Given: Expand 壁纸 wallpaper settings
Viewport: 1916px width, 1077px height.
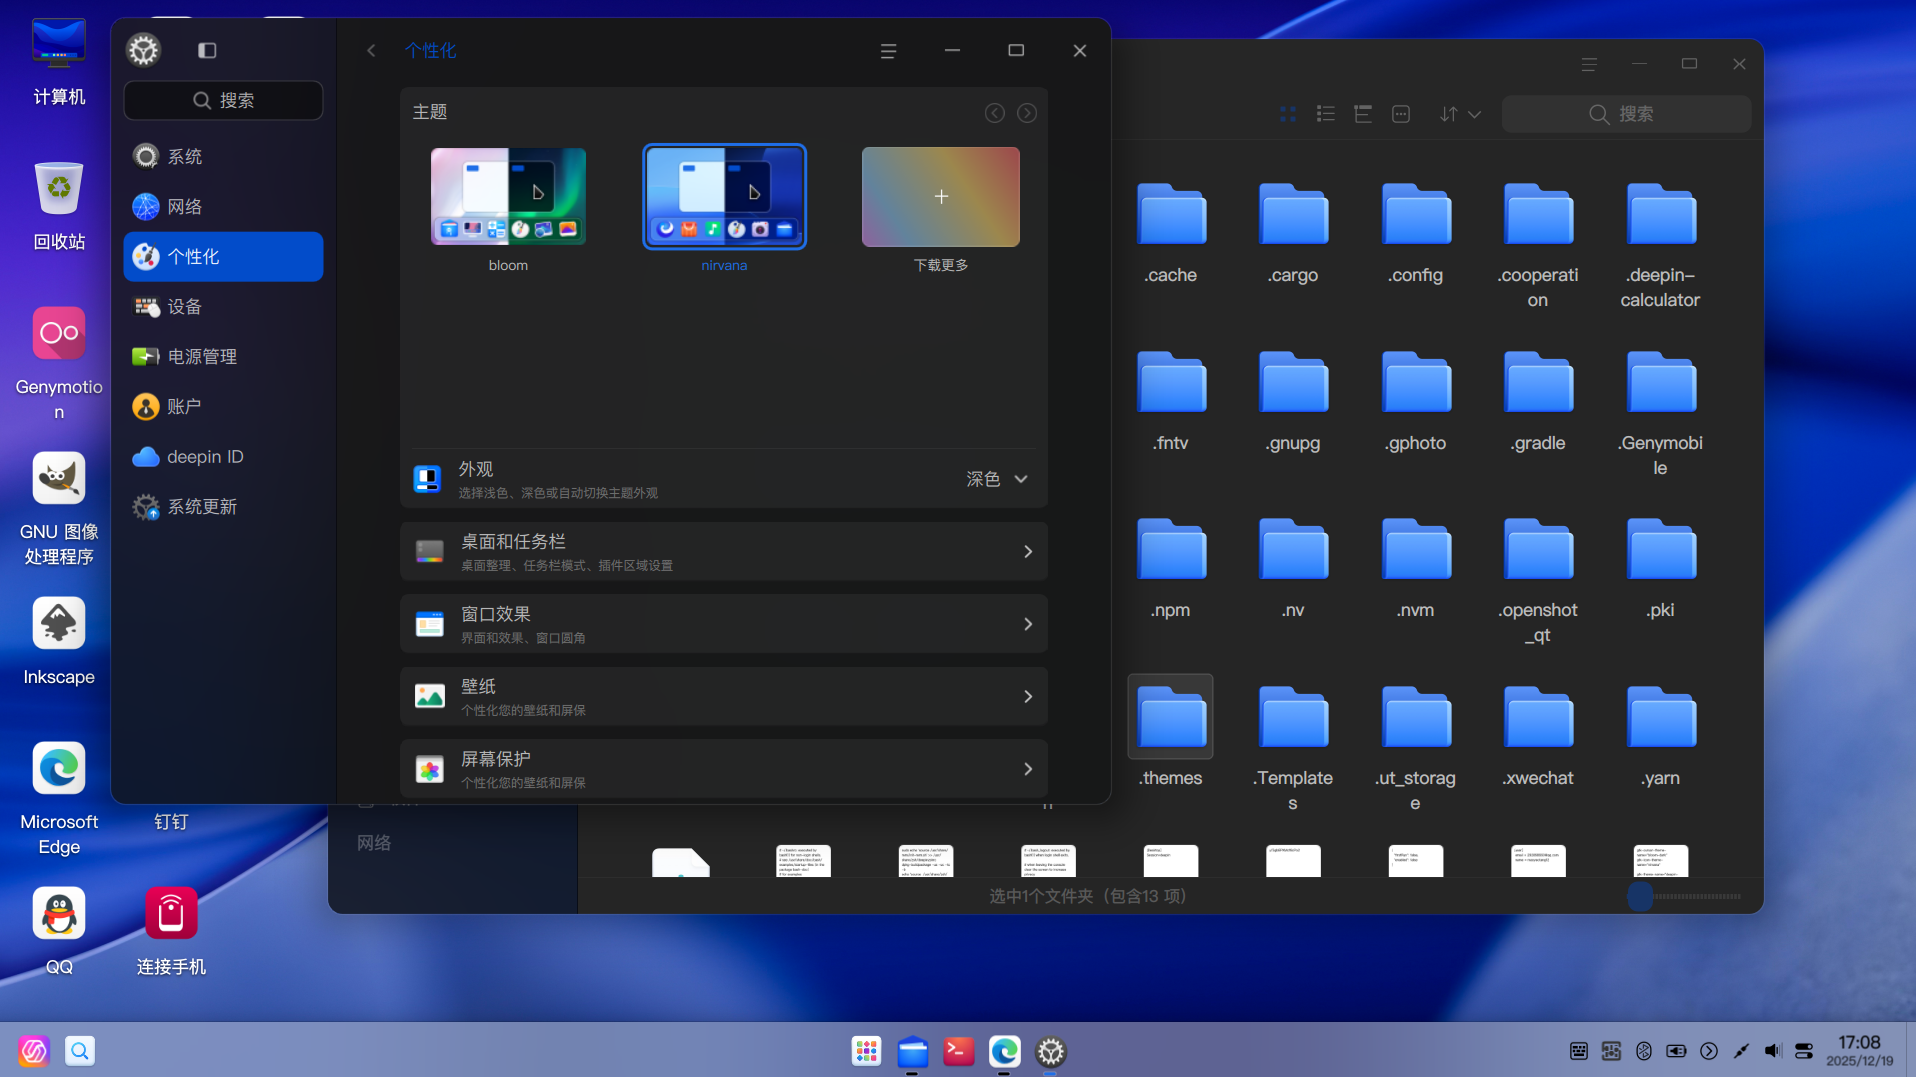Looking at the screenshot, I should [x=724, y=697].
